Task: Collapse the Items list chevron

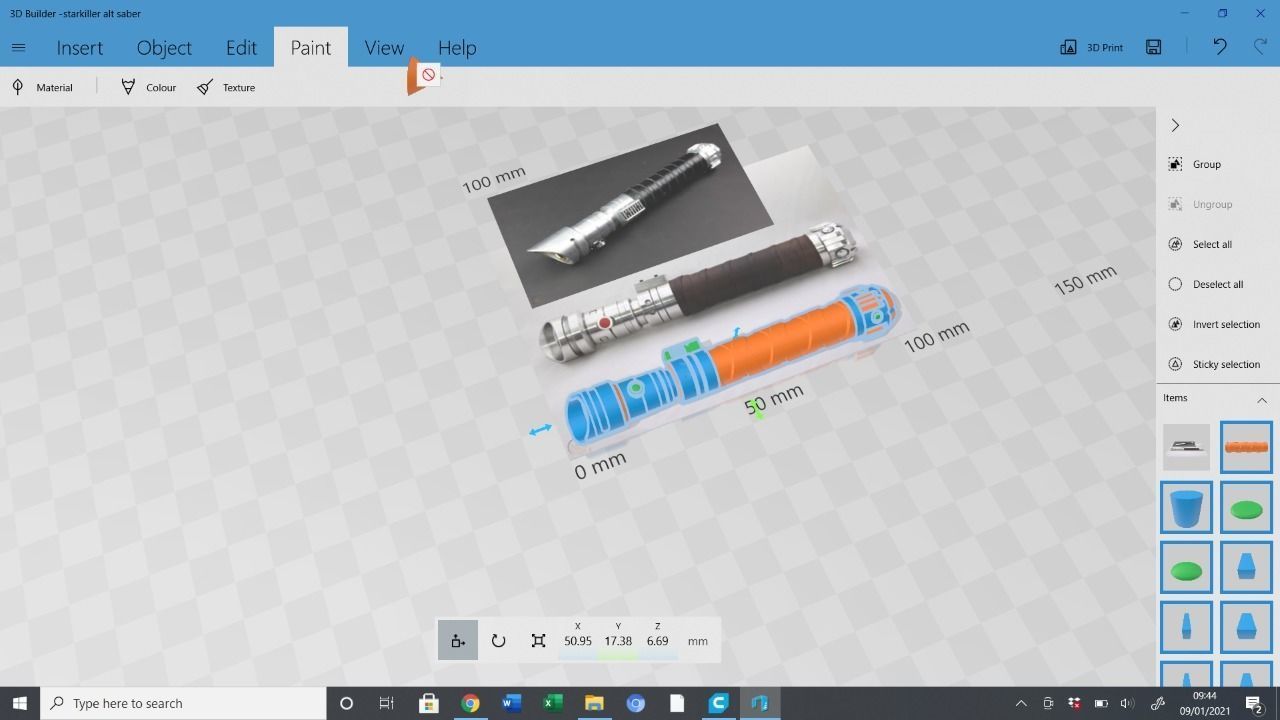Action: click(1261, 399)
